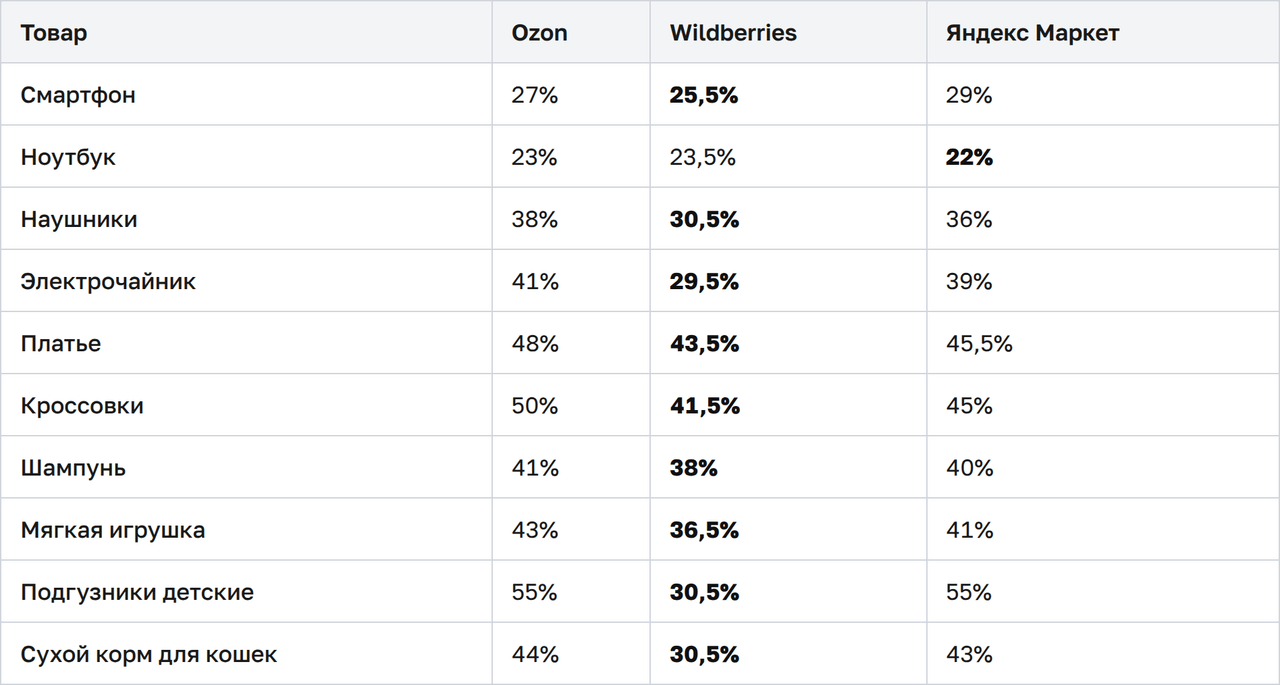Select the Ноутбук product cell
Viewport: 1280px width, 685px height.
click(x=68, y=157)
